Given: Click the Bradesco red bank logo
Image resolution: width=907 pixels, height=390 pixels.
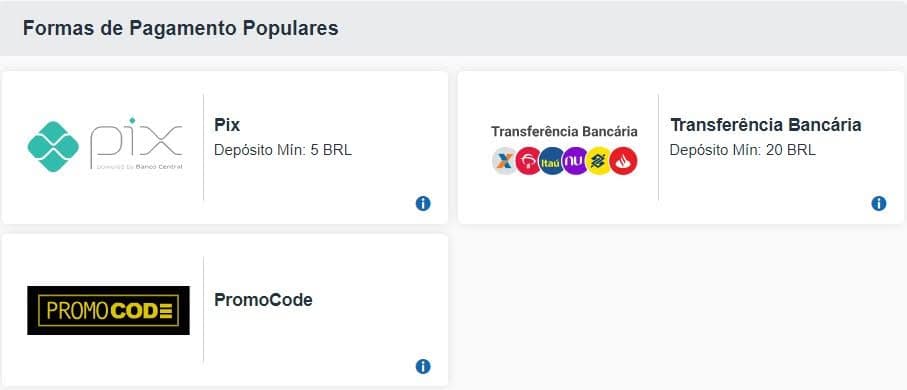Looking at the screenshot, I should (x=528, y=161).
